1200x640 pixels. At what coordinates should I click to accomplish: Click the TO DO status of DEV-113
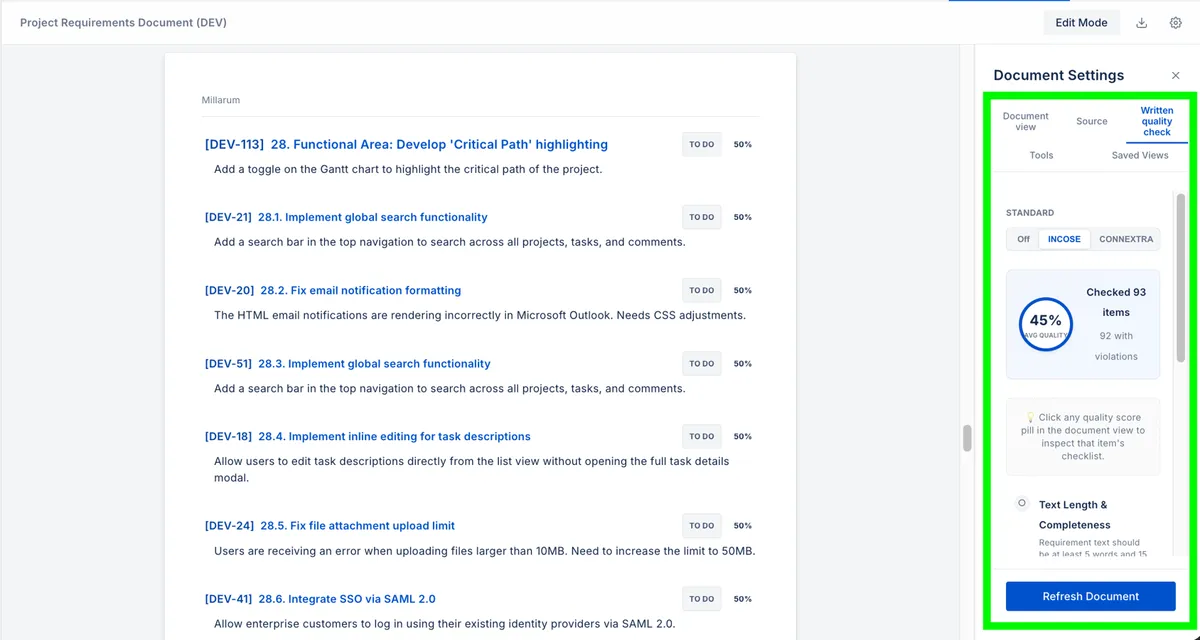[702, 145]
